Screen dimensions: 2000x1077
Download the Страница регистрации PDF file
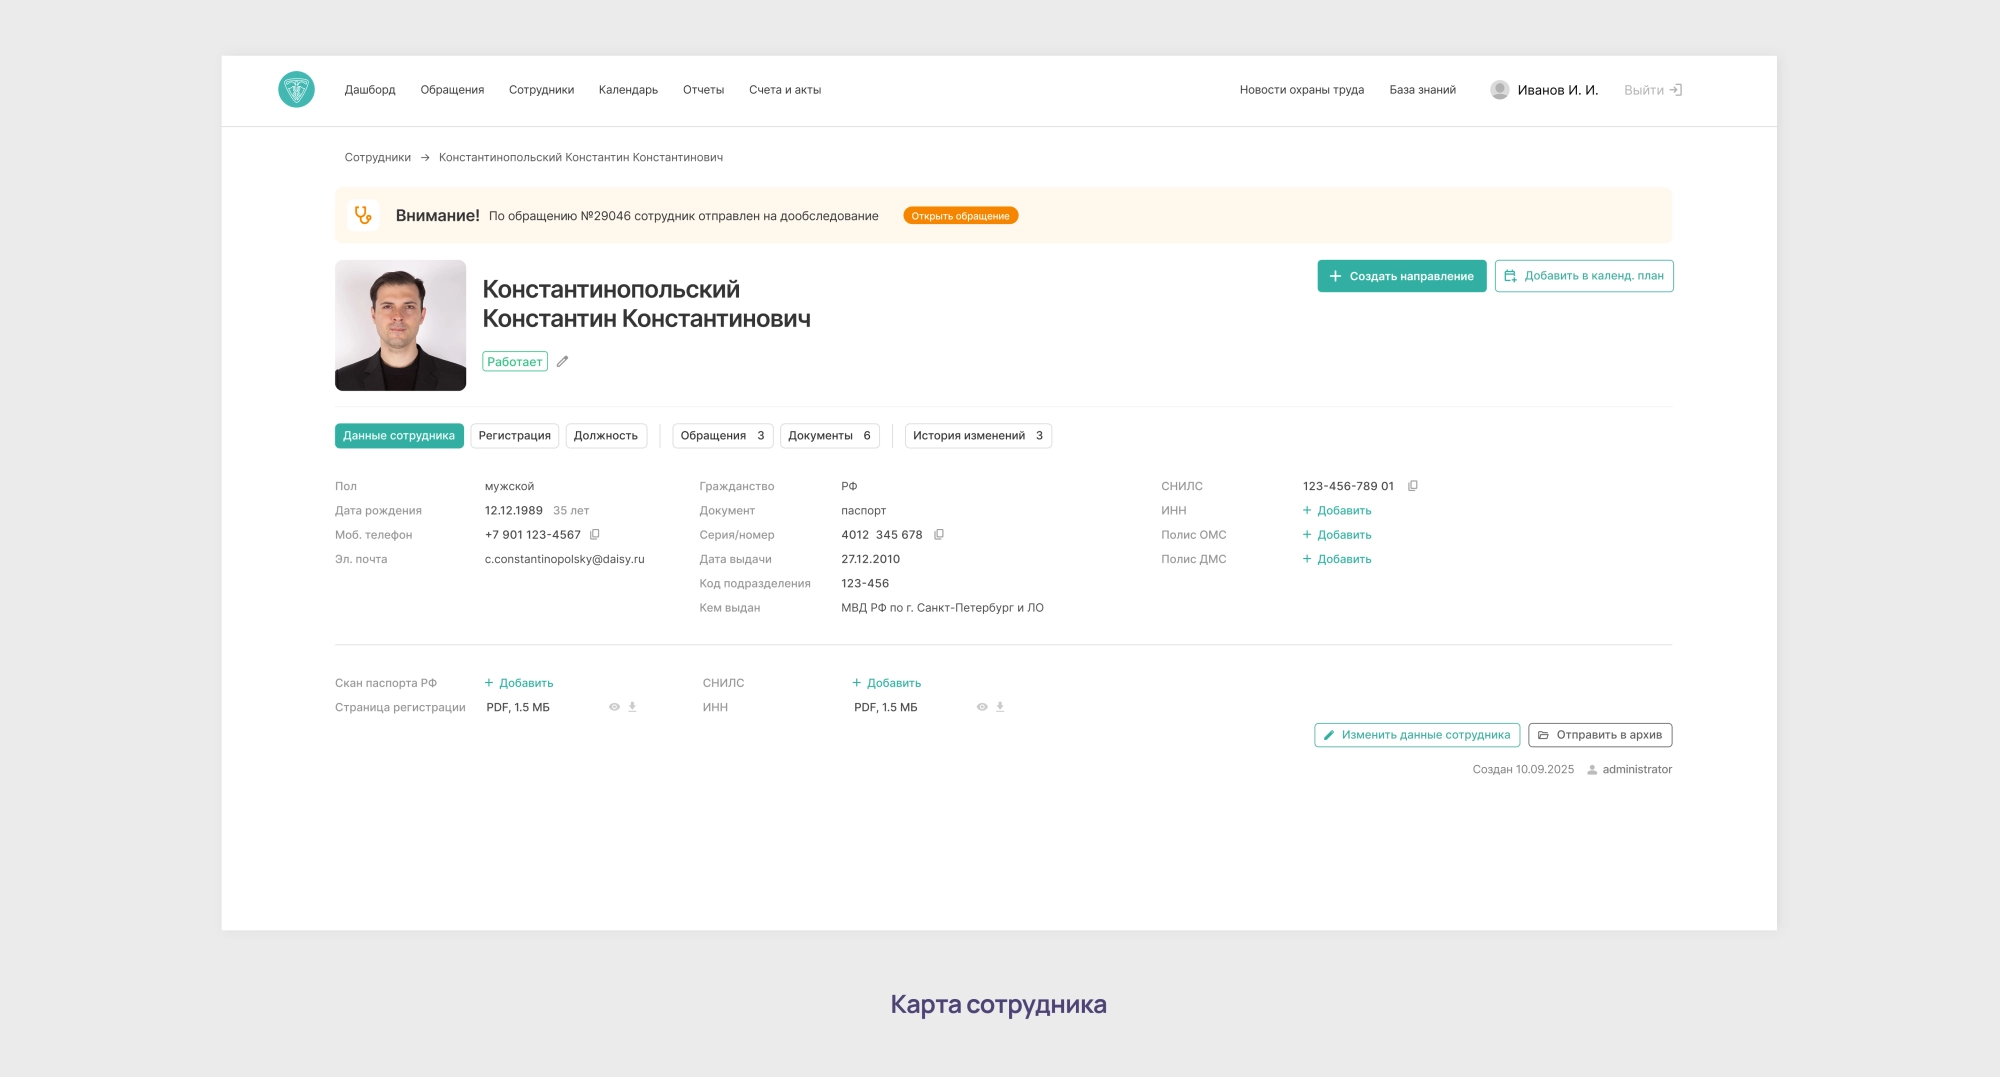pos(632,707)
